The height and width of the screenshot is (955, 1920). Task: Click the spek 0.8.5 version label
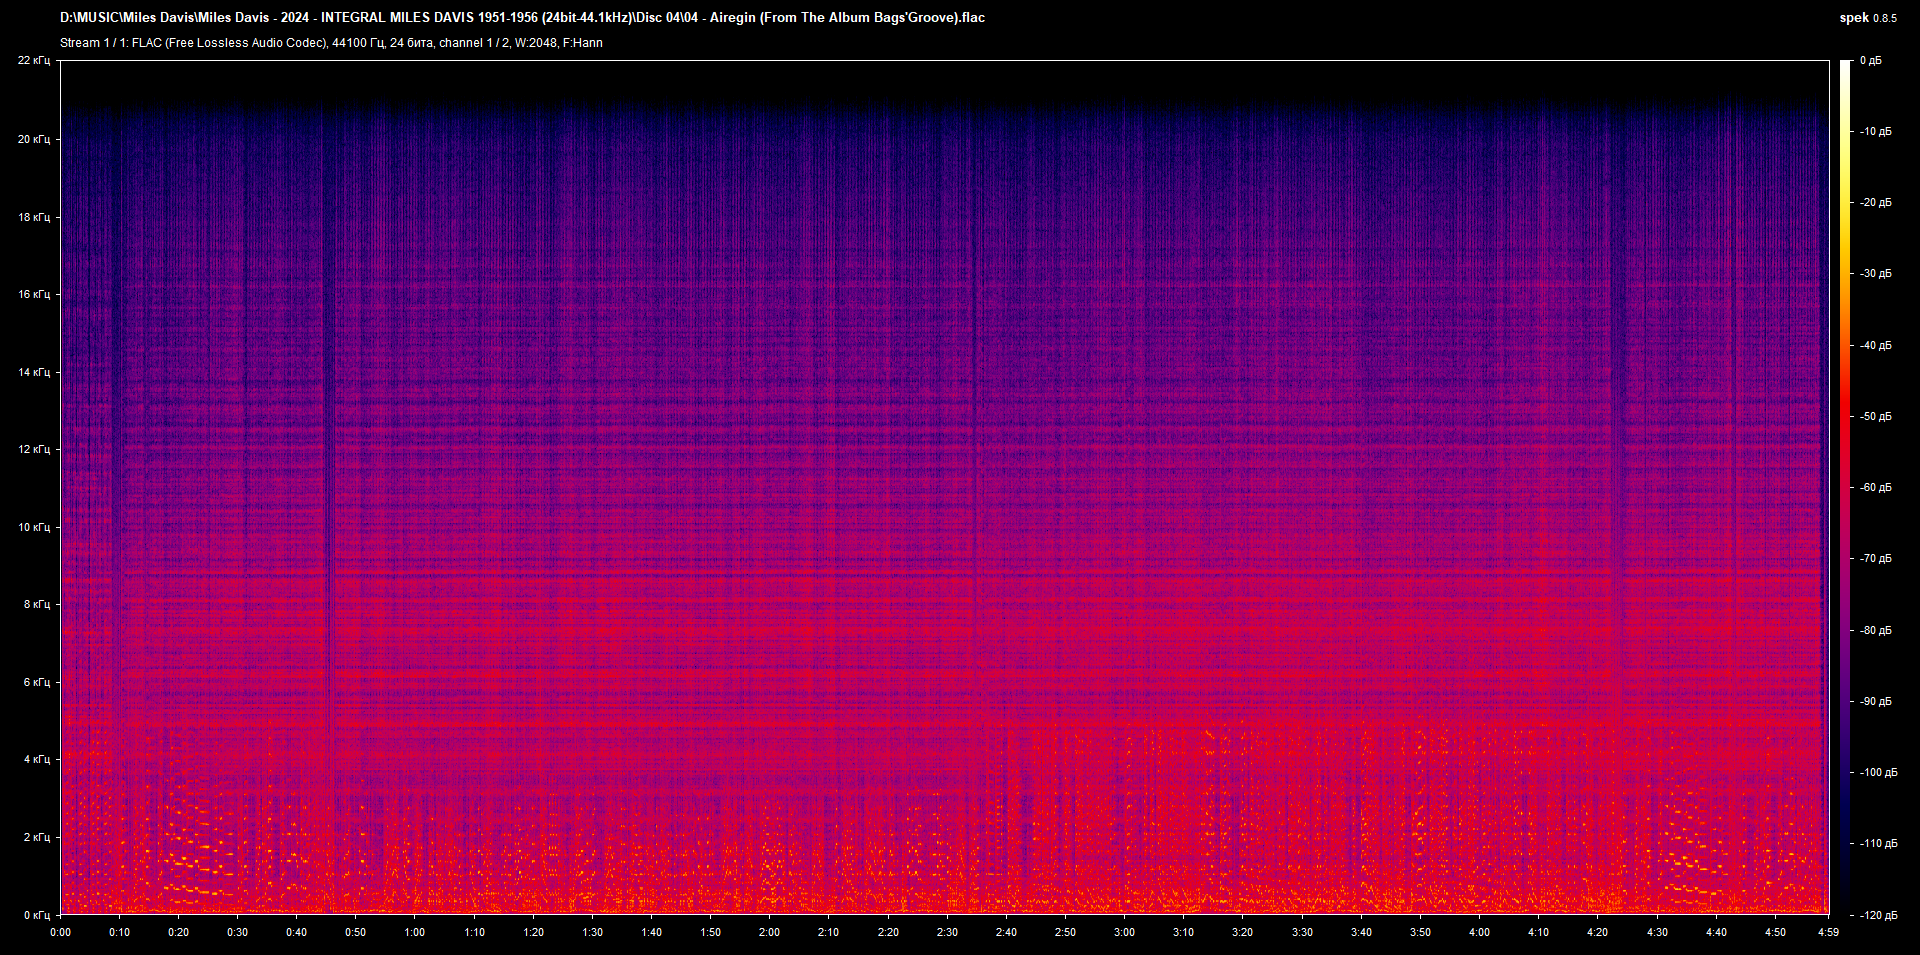click(1868, 18)
